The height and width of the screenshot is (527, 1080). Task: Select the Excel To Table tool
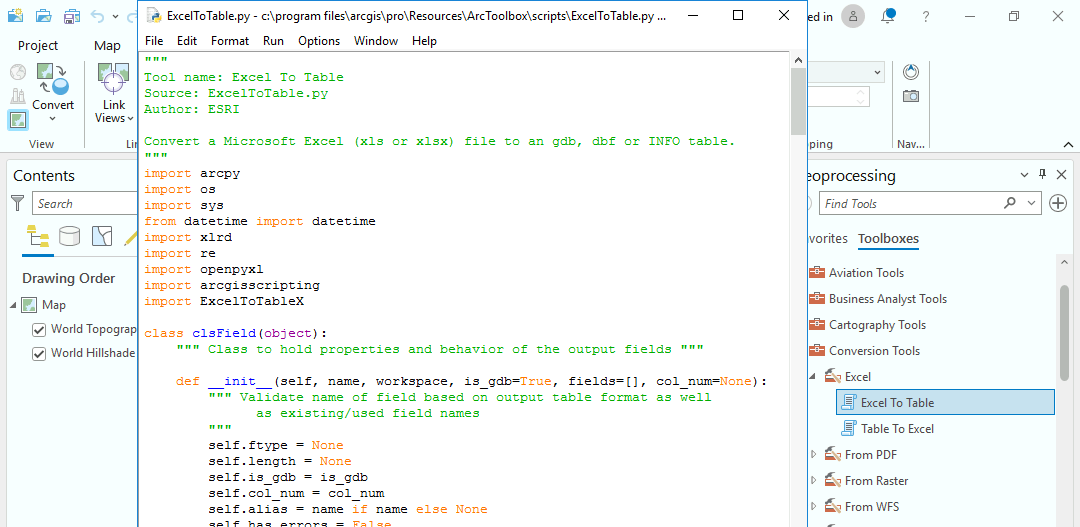945,402
